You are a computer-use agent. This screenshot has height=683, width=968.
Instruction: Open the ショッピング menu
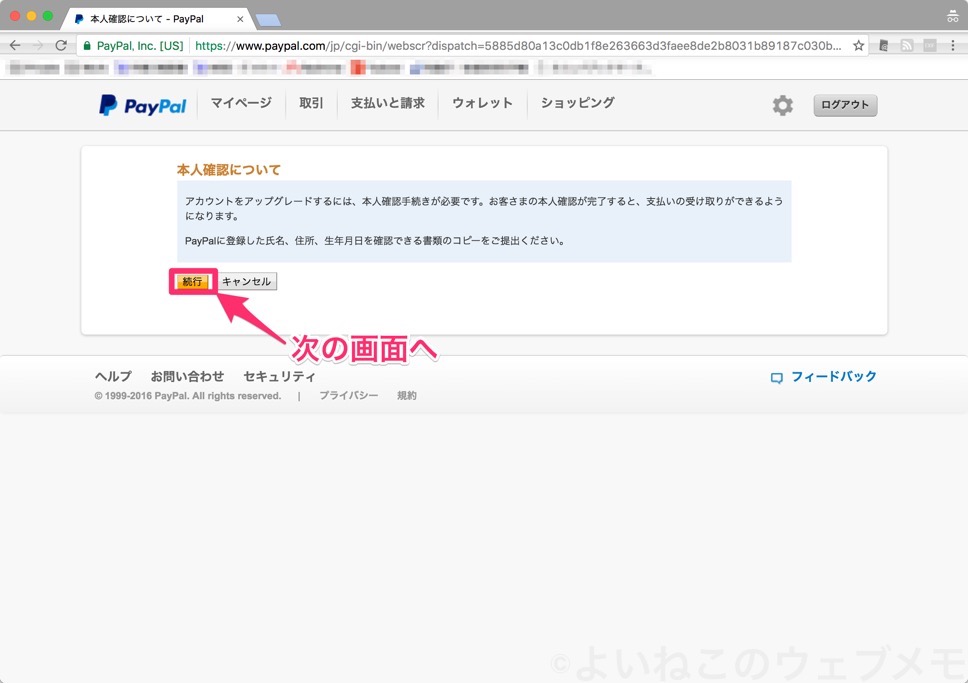[576, 103]
